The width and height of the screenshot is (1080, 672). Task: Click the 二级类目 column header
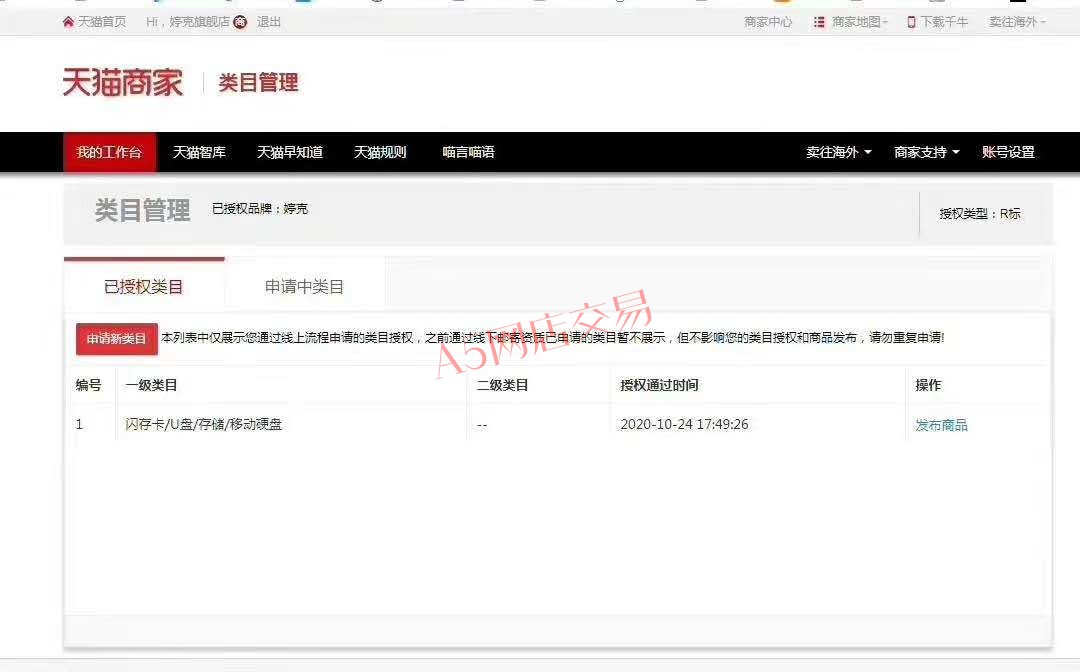(x=502, y=386)
